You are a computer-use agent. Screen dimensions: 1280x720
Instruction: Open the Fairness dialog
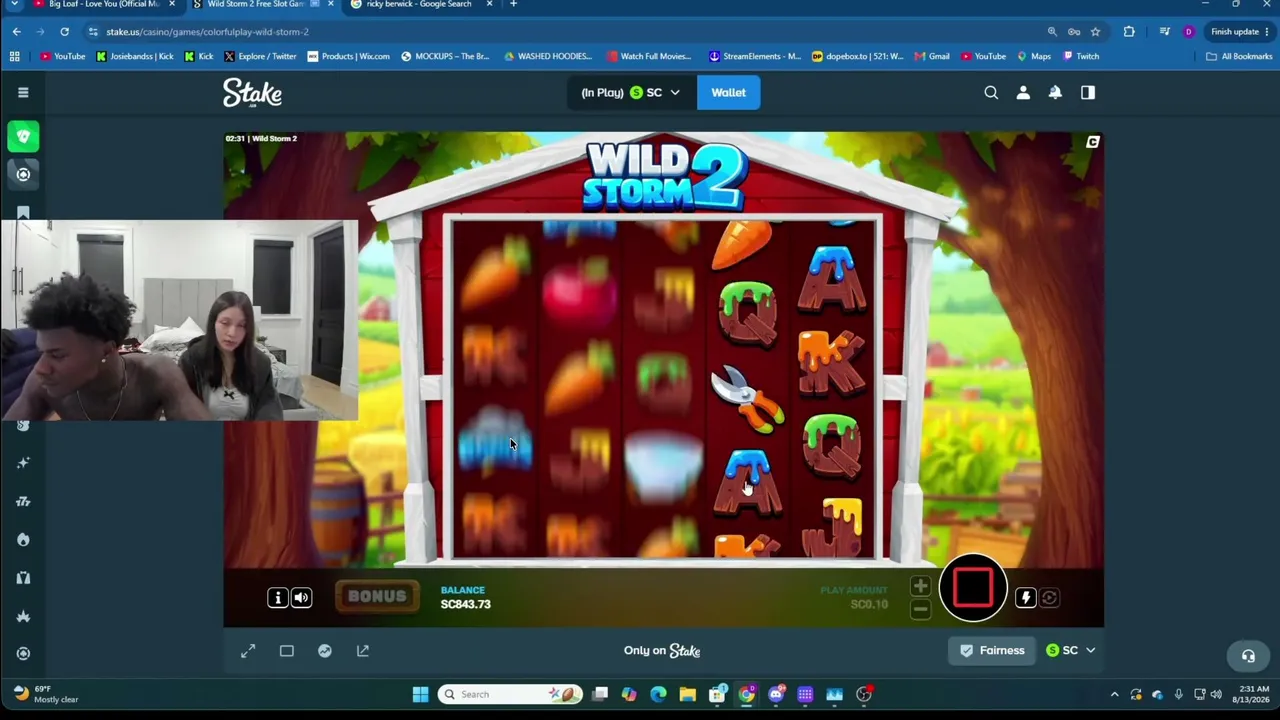[992, 651]
